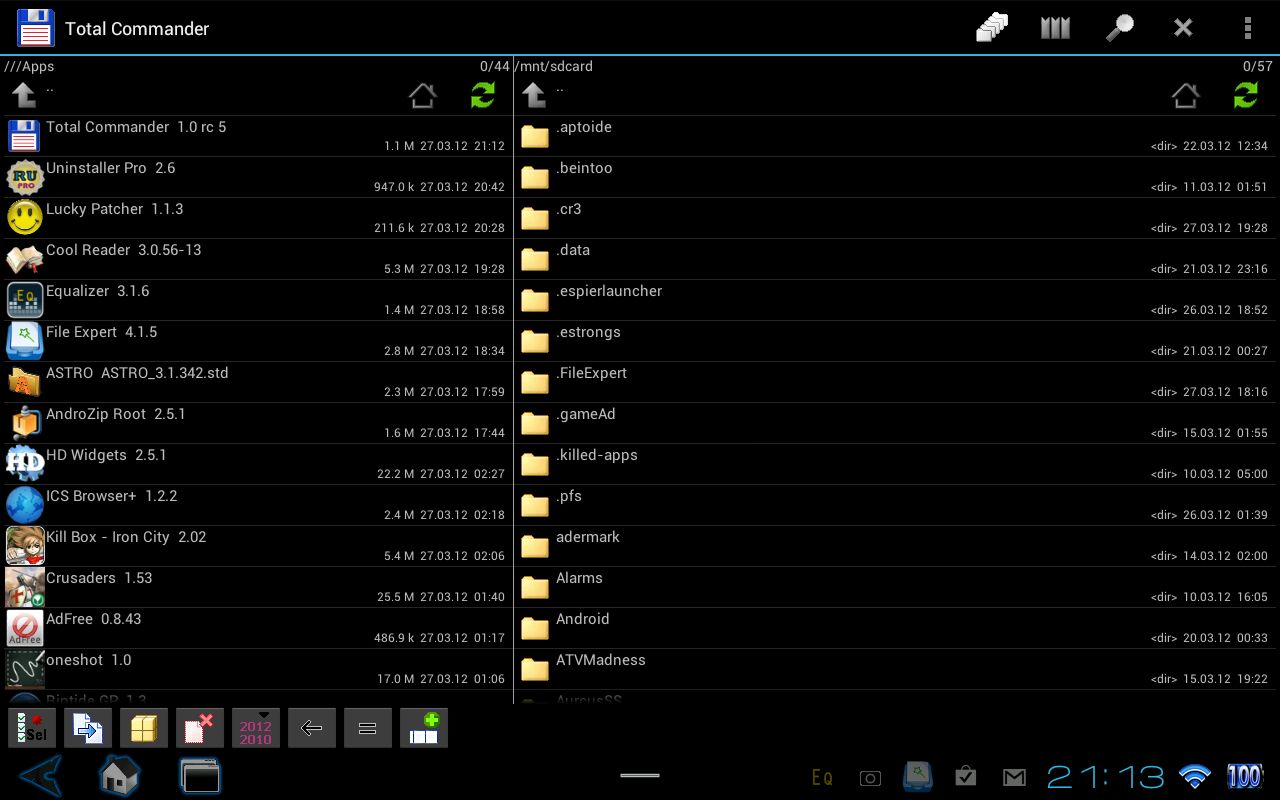
Task: Open search with the magnifier icon
Action: point(1119,28)
